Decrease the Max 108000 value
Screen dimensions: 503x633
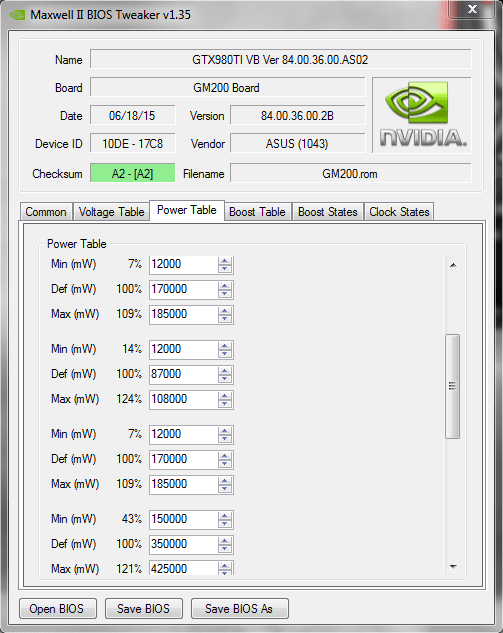[225, 404]
